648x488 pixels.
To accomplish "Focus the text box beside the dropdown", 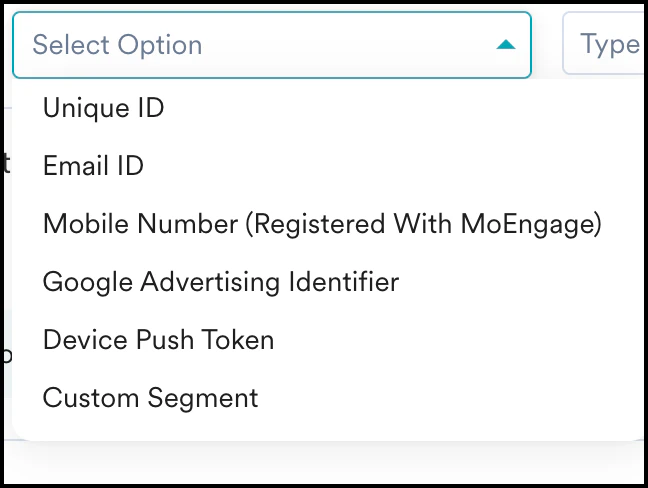I will coord(607,44).
